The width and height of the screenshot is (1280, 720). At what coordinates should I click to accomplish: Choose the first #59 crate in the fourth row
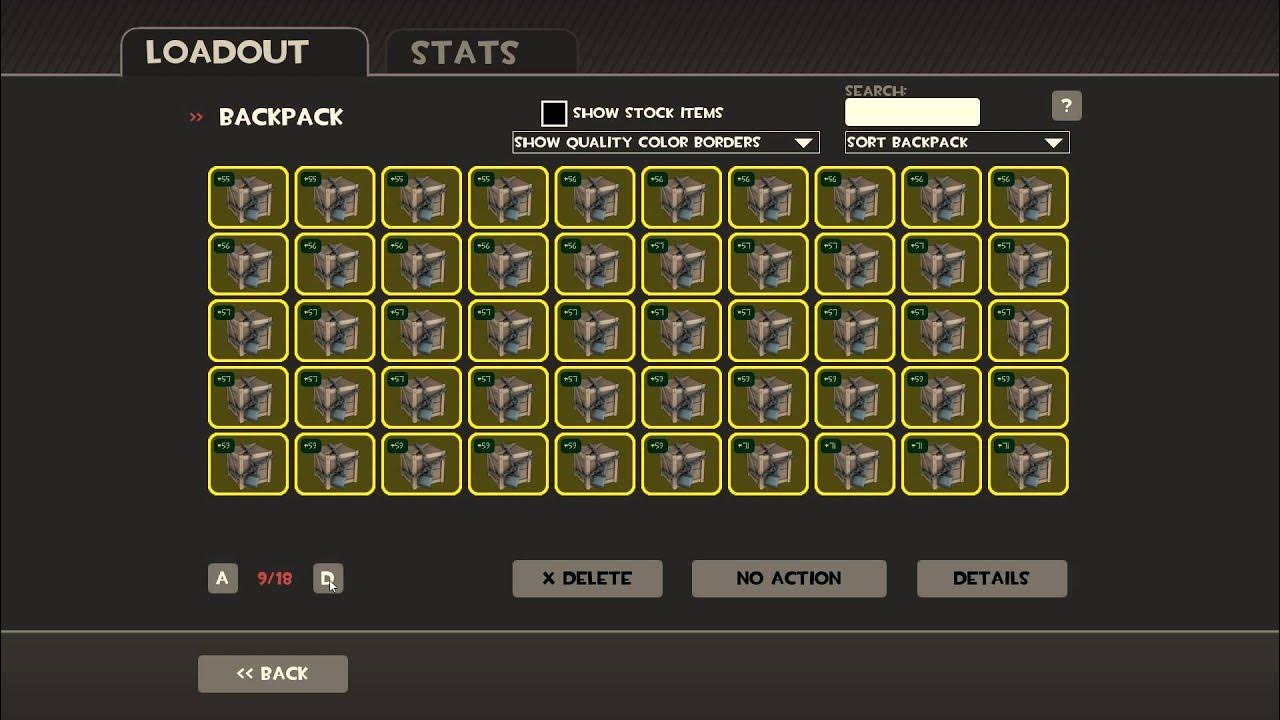(x=681, y=397)
